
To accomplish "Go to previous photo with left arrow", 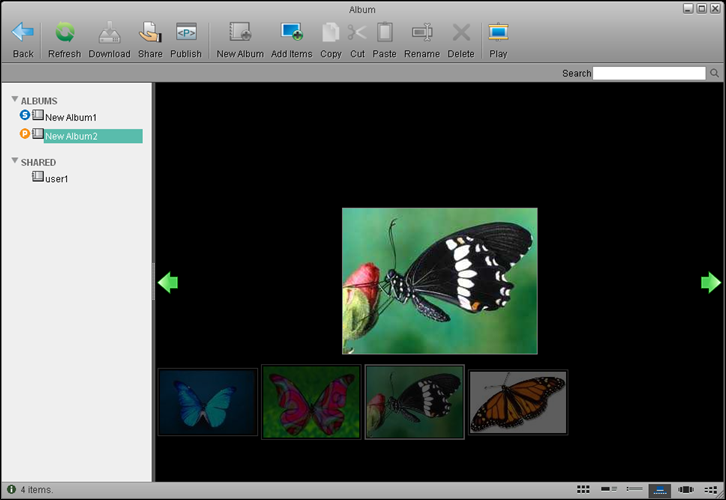I will (x=168, y=283).
